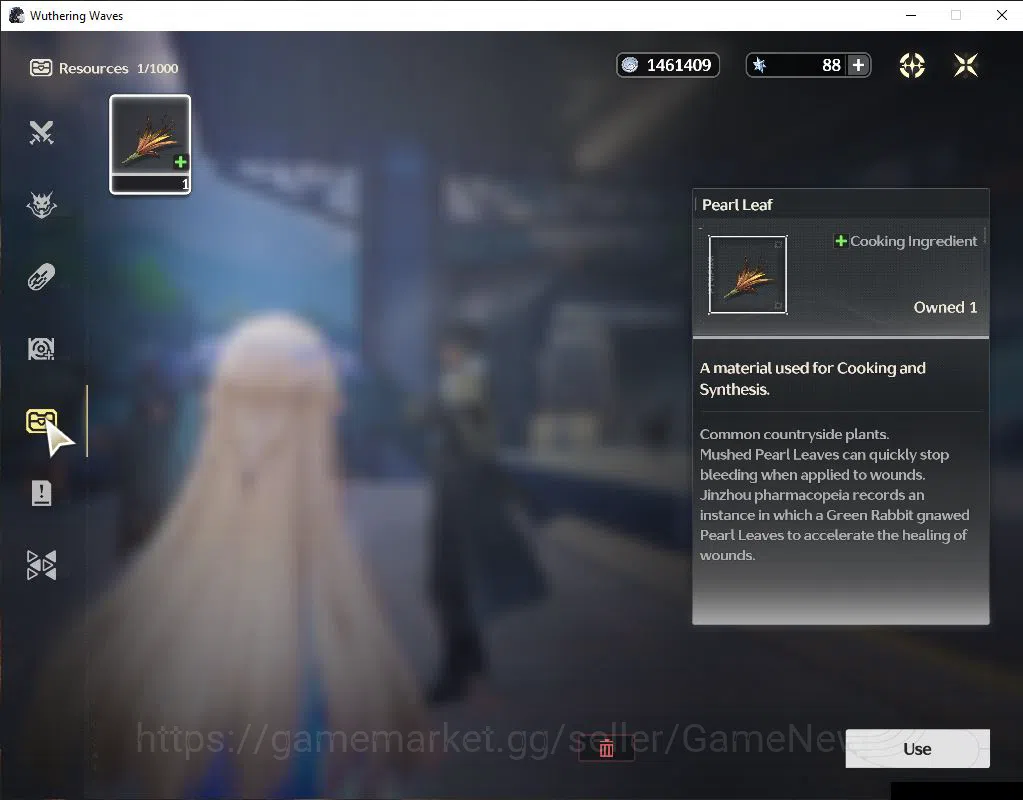Click the Wuthering Waves title bar app icon
This screenshot has width=1023, height=800.
(16, 15)
